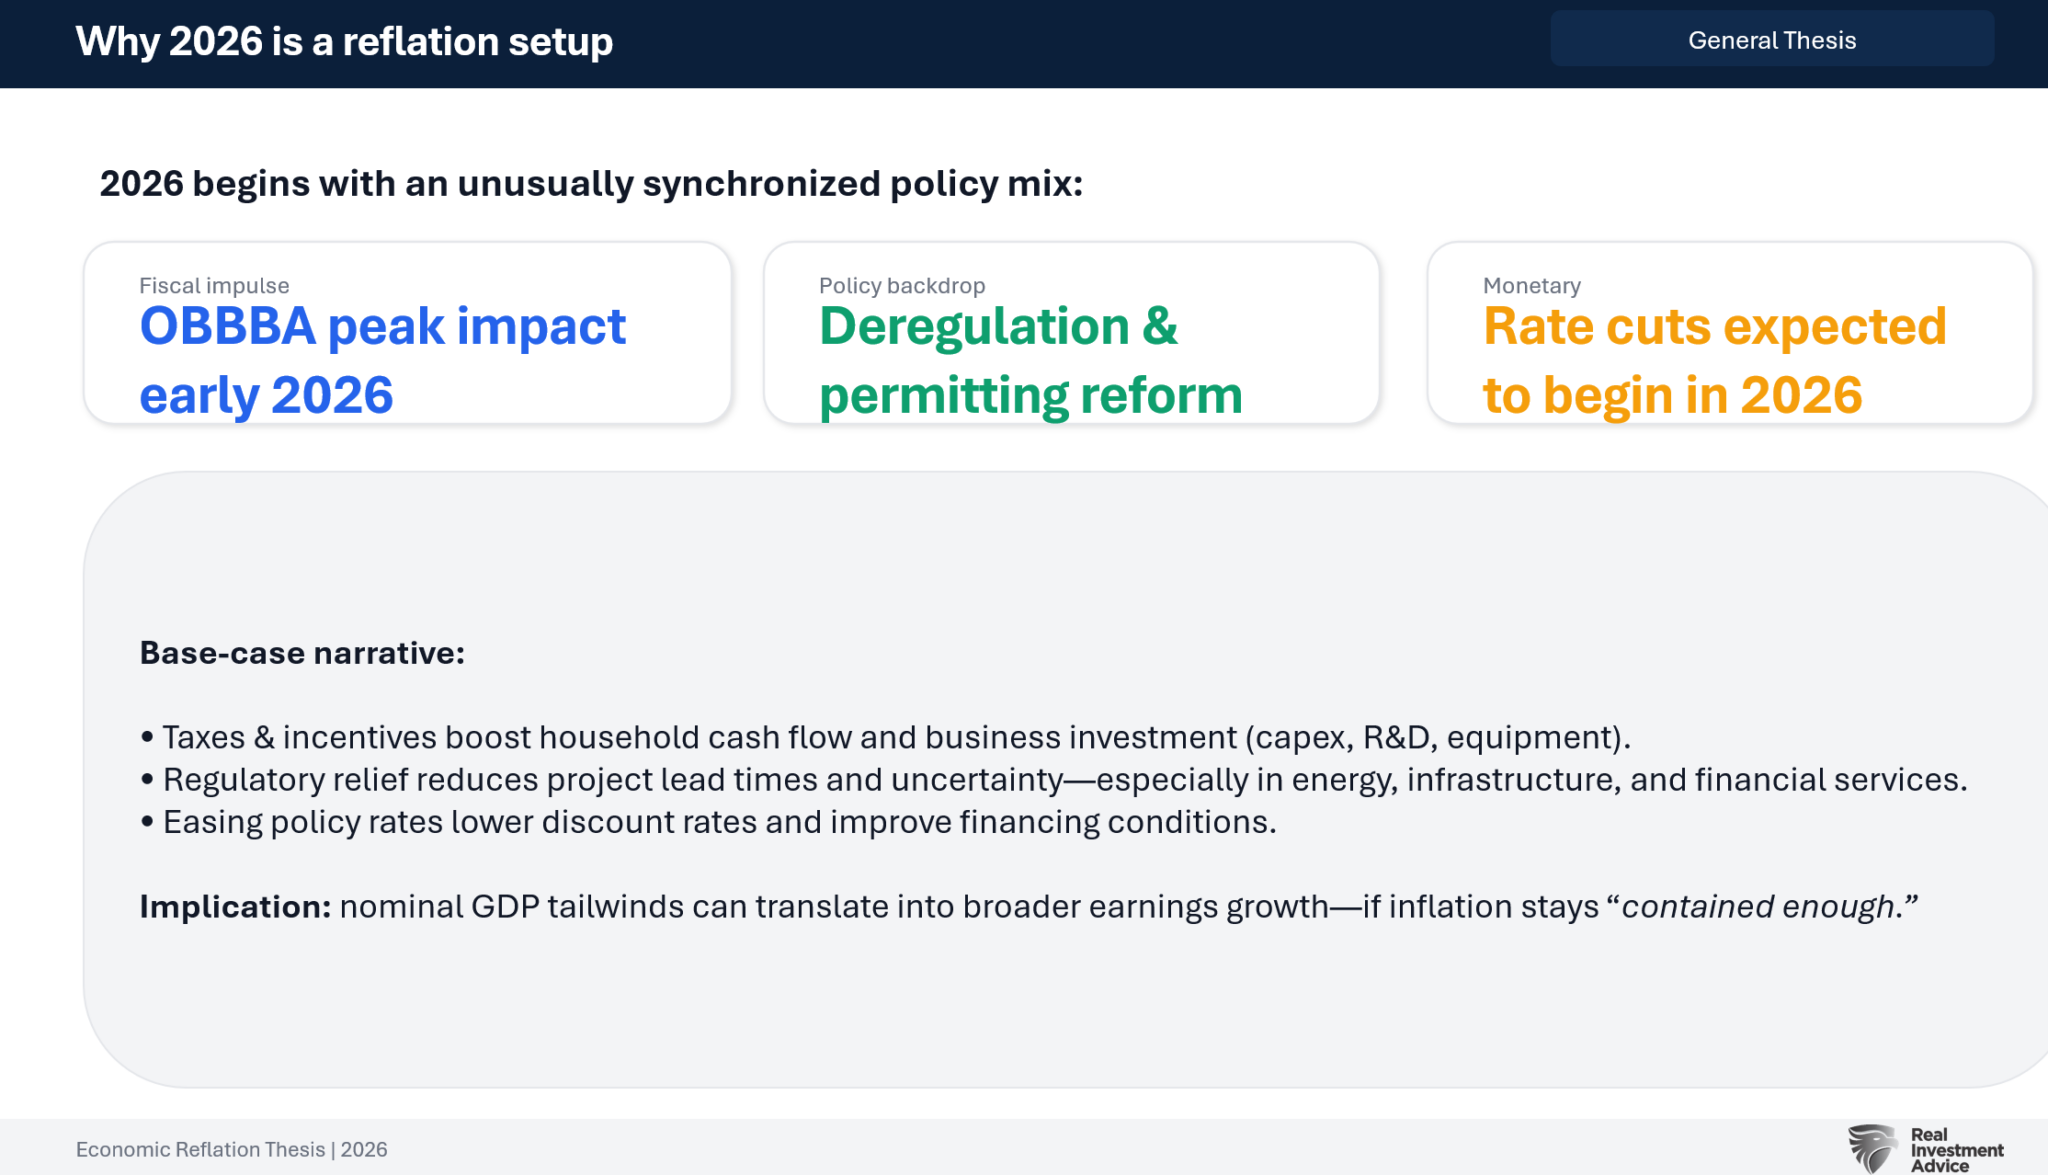Click empty top area of the gray narrative panel
This screenshot has height=1175, width=2048.
tap(1000, 550)
